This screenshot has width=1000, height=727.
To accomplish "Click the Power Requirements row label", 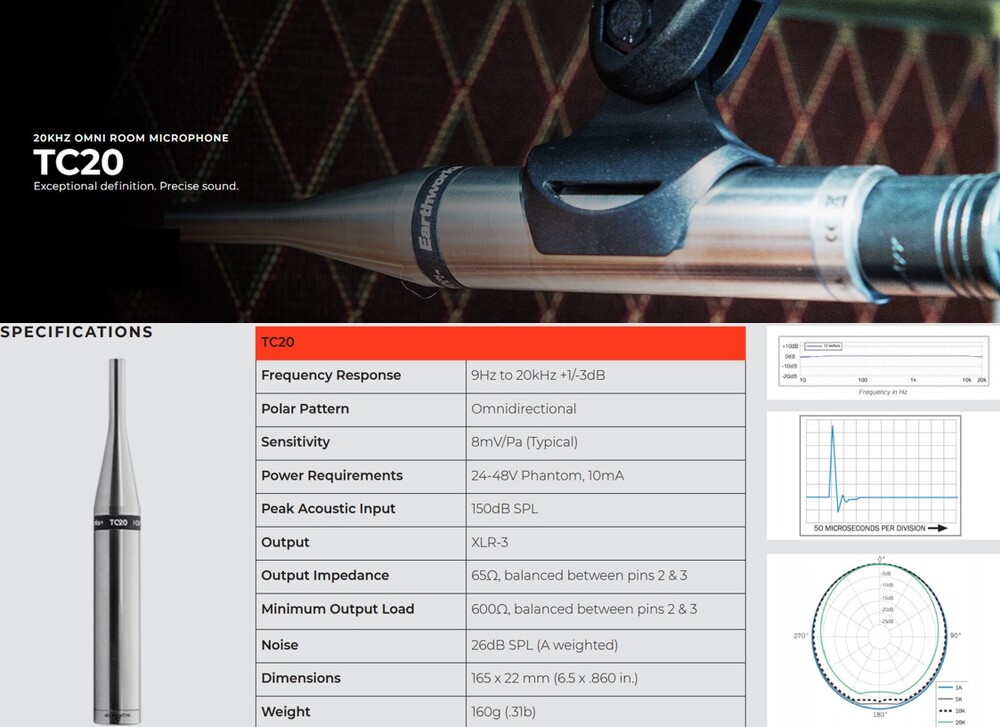I will point(332,475).
